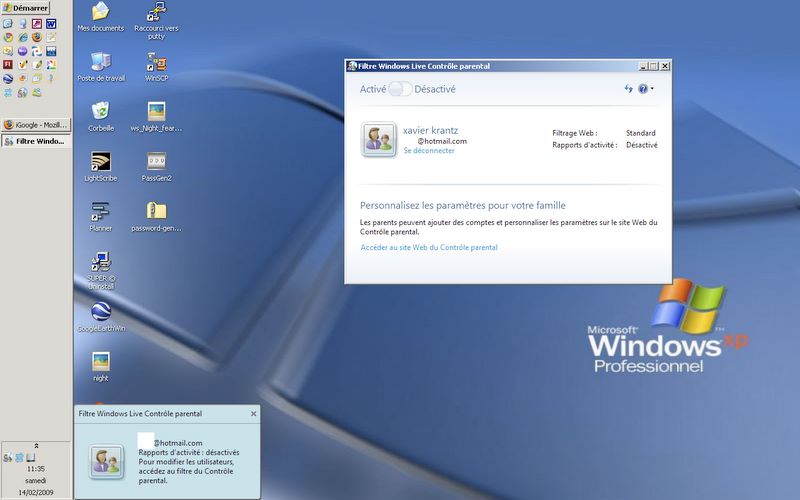
Task: Select the PassGen2 desktop icon
Action: pyautogui.click(x=156, y=167)
